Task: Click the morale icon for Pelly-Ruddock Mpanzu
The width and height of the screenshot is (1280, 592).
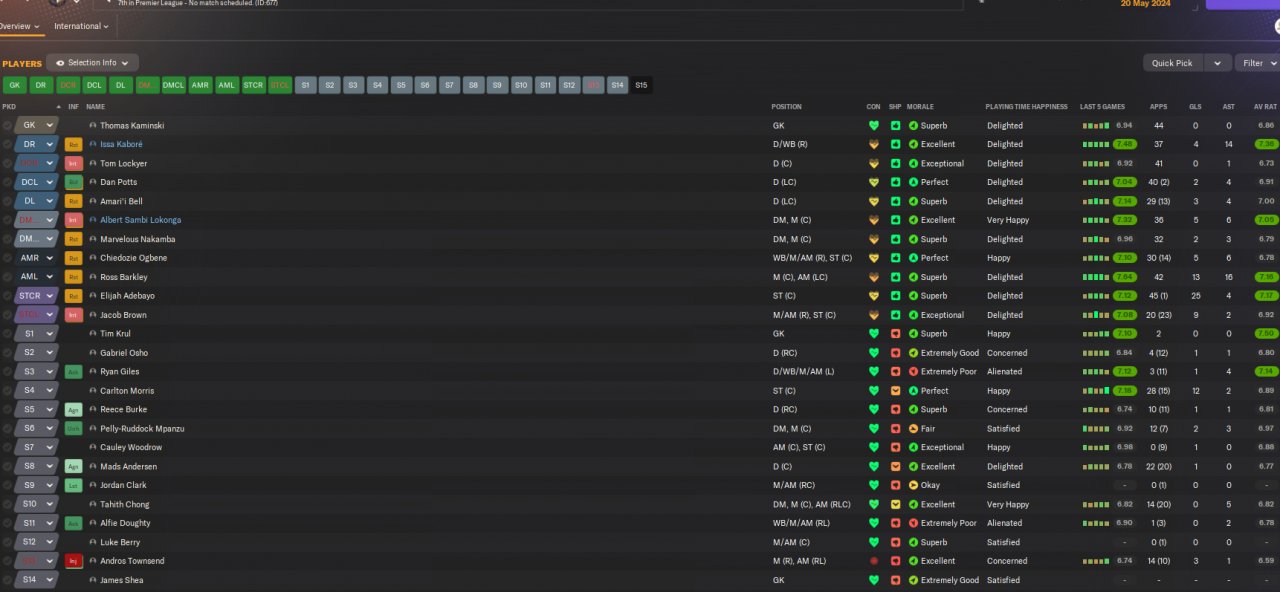Action: click(913, 428)
